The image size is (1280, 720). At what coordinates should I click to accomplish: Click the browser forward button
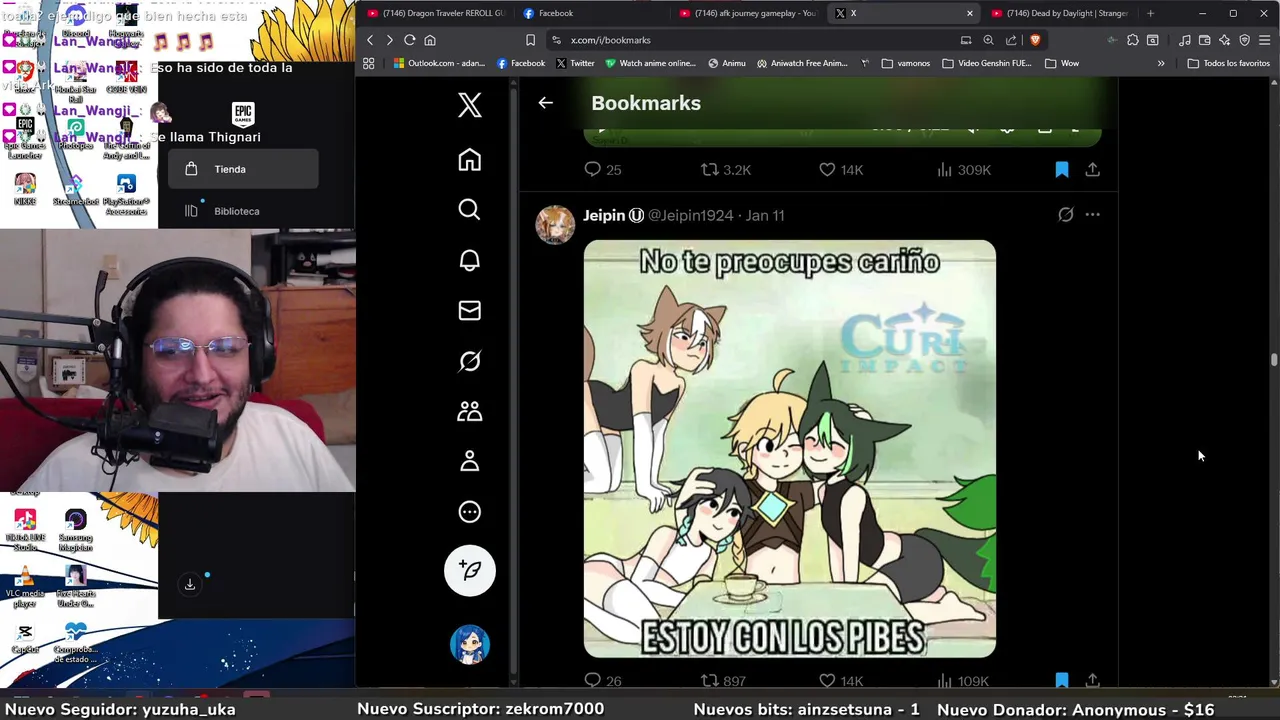(389, 40)
